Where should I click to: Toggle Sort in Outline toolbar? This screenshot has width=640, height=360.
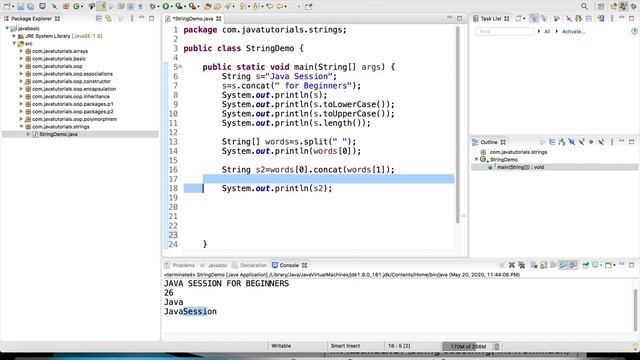click(x=562, y=142)
